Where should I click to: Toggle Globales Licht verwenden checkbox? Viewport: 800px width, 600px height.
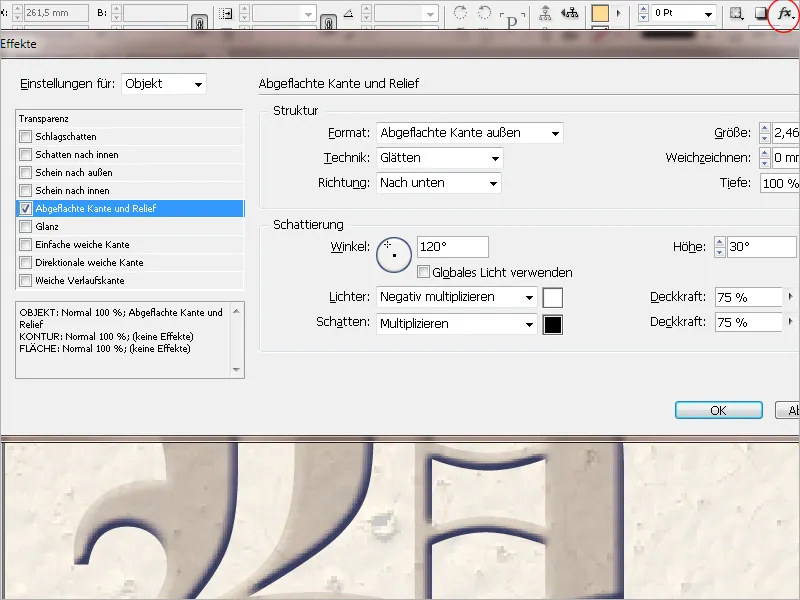pyautogui.click(x=423, y=272)
